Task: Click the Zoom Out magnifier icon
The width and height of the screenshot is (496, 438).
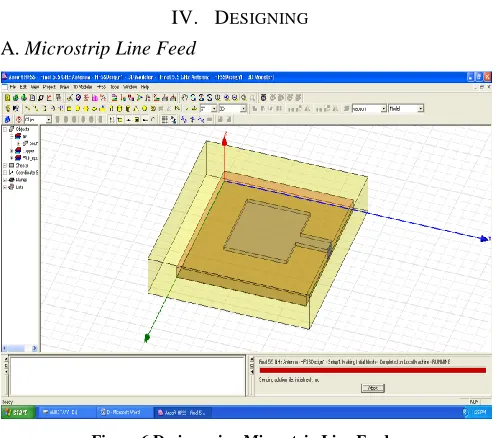Action: tap(235, 98)
